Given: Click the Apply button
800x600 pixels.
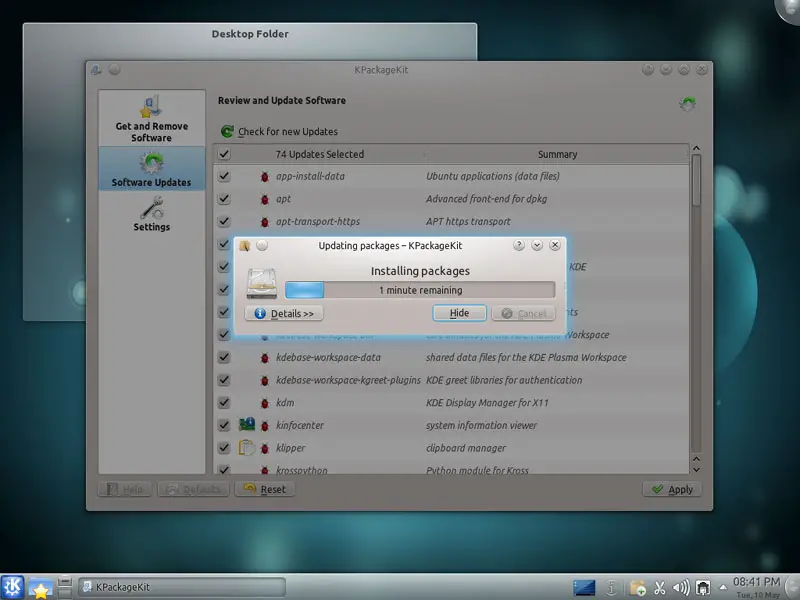Looking at the screenshot, I should pyautogui.click(x=672, y=490).
